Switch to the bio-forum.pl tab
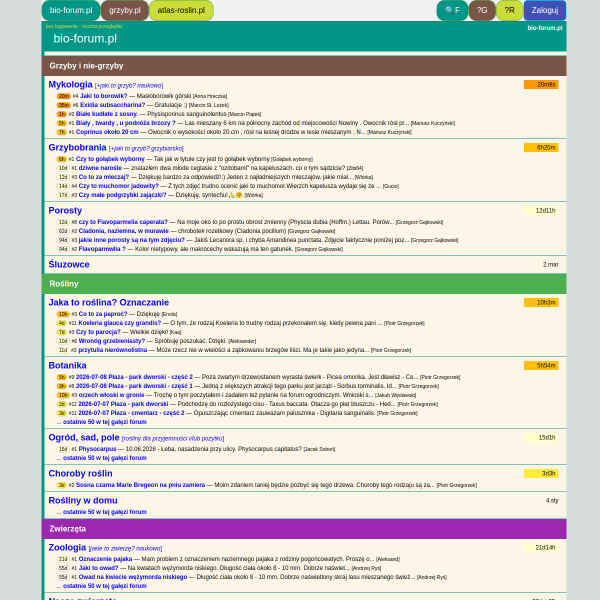Viewport: 600px width, 600px height. click(71, 10)
